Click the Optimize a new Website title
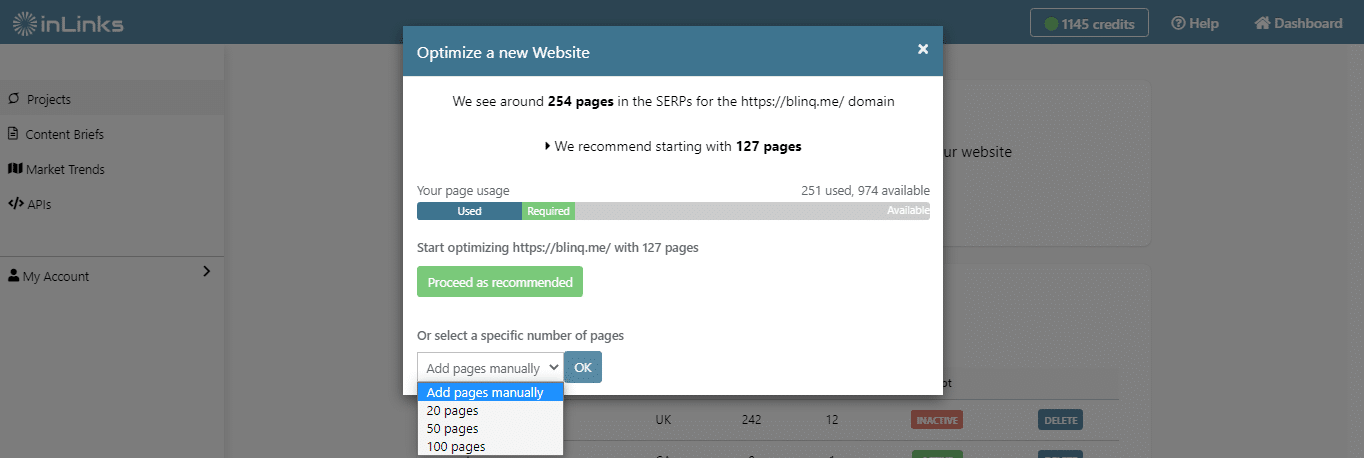The width and height of the screenshot is (1364, 458). click(503, 52)
